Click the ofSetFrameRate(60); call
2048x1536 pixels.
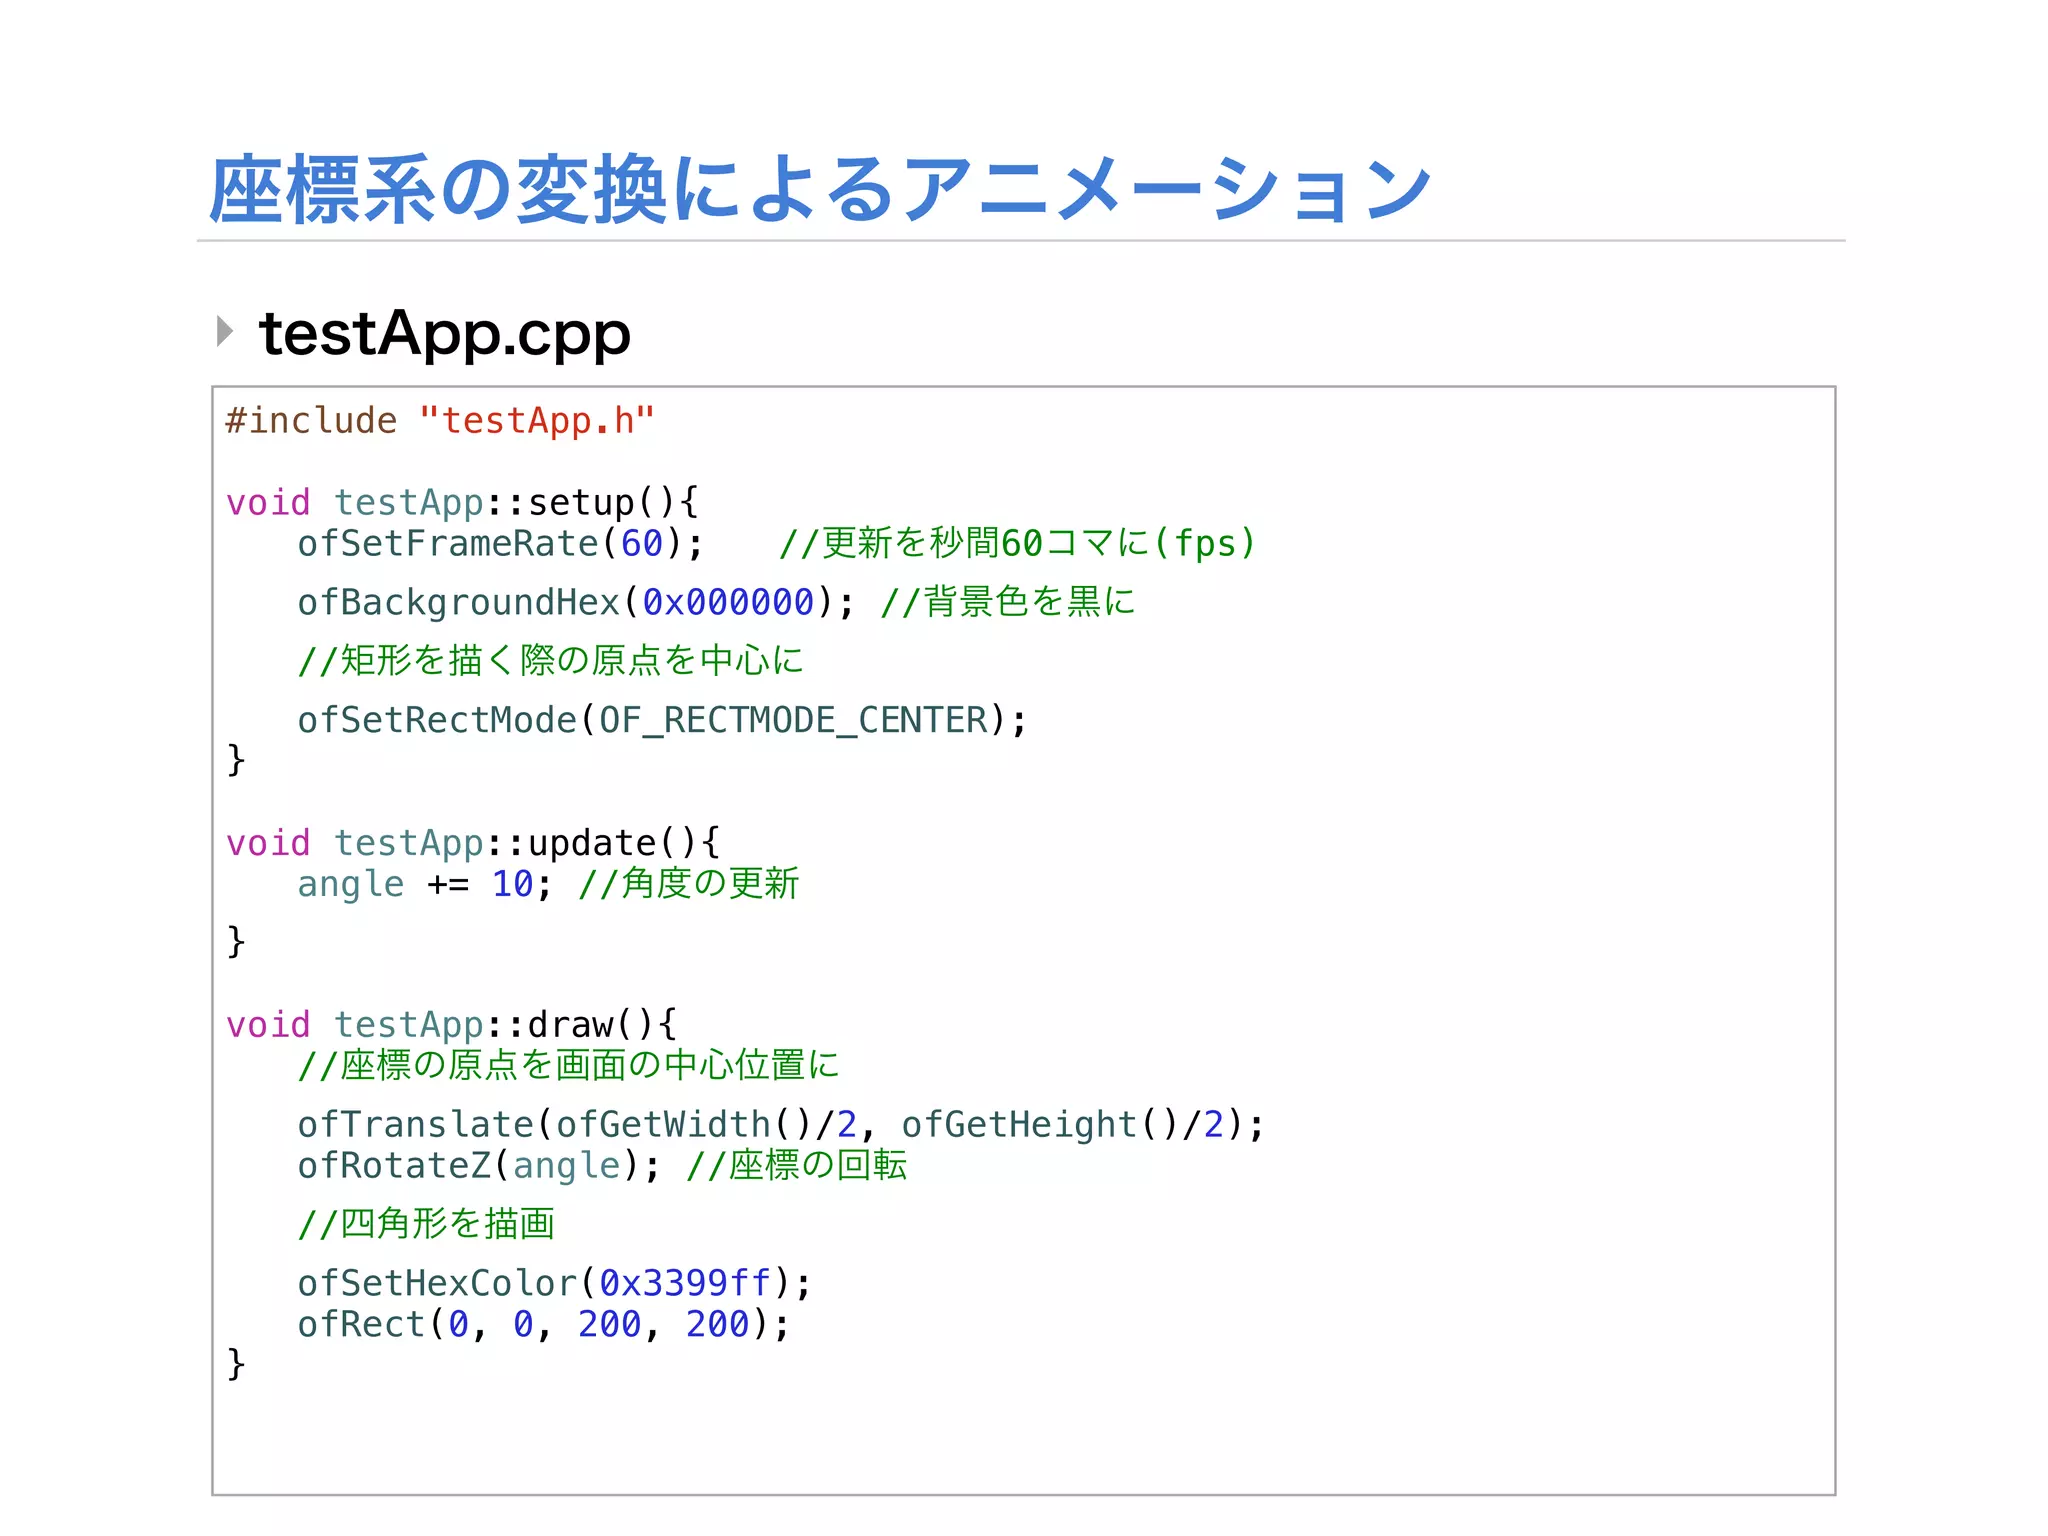tap(500, 544)
